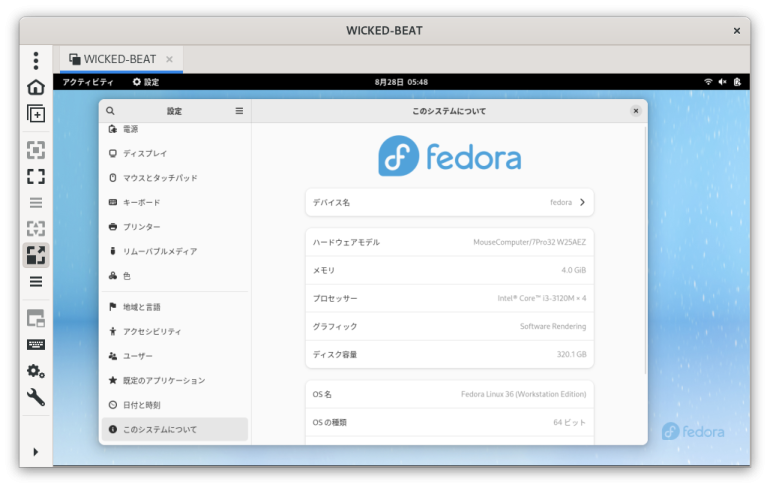This screenshot has height=488, width=770.
Task: Toggle the fullscreen corners icon
Action: (x=36, y=176)
